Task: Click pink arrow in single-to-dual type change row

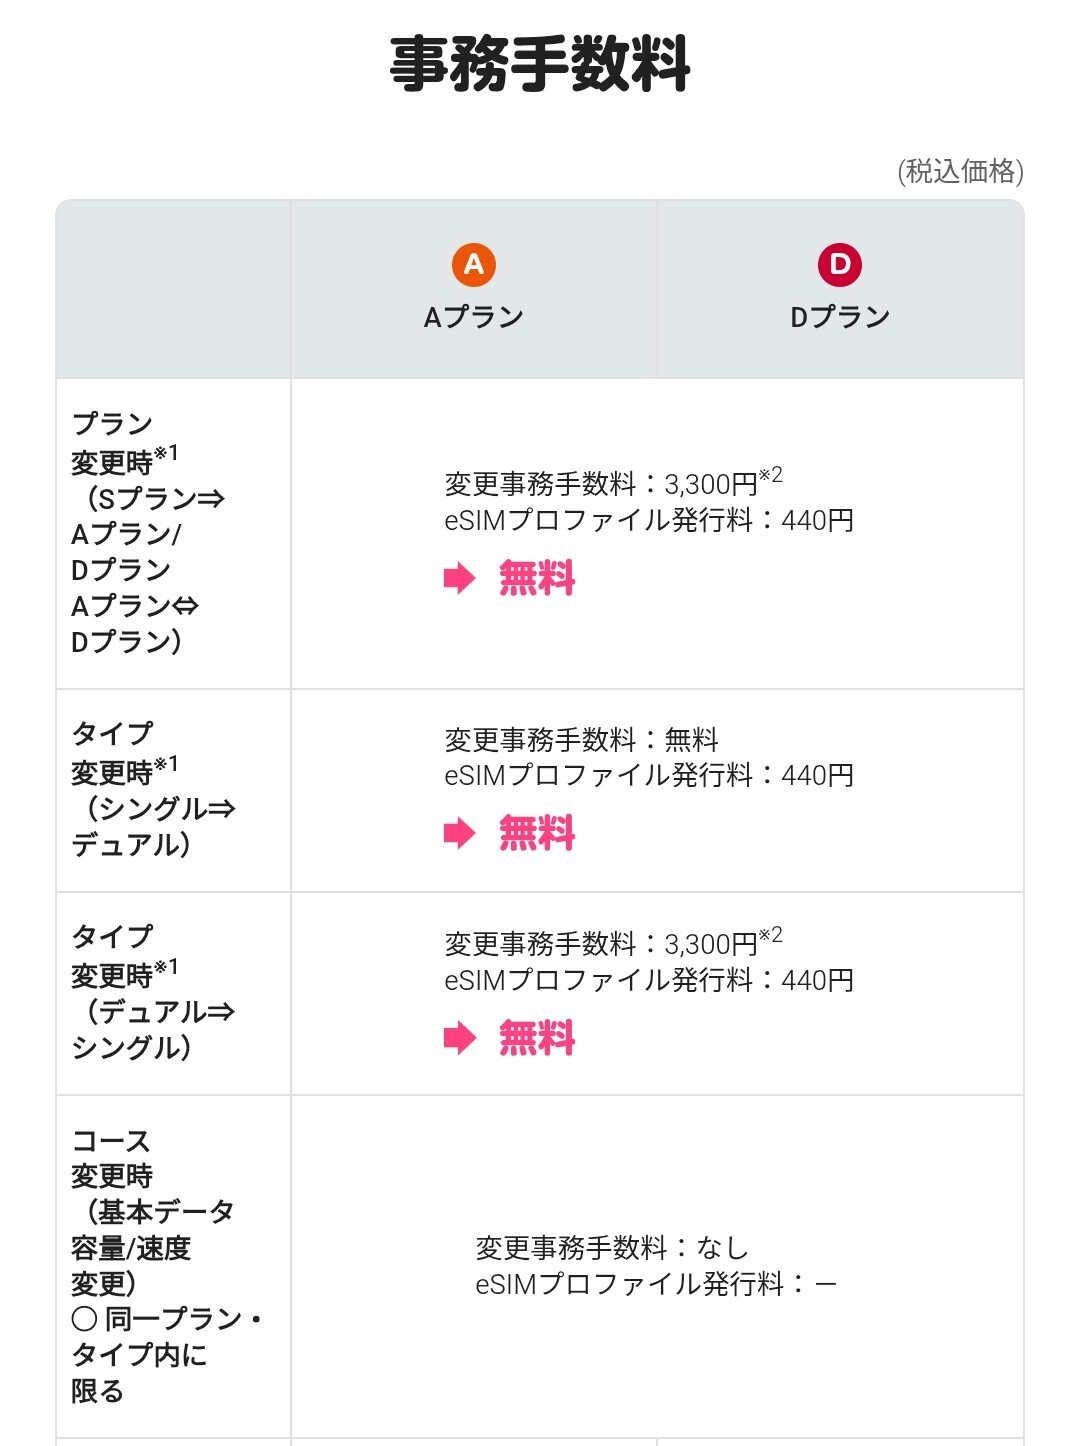Action: [459, 833]
